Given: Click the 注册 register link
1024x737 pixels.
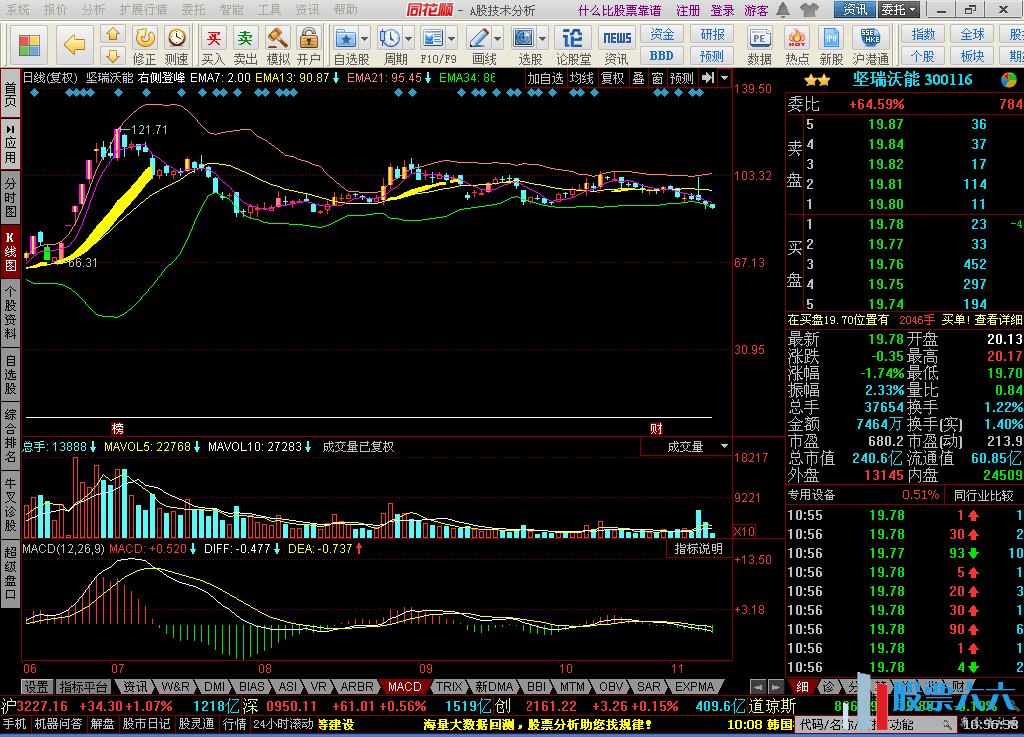Looking at the screenshot, I should pos(688,10).
